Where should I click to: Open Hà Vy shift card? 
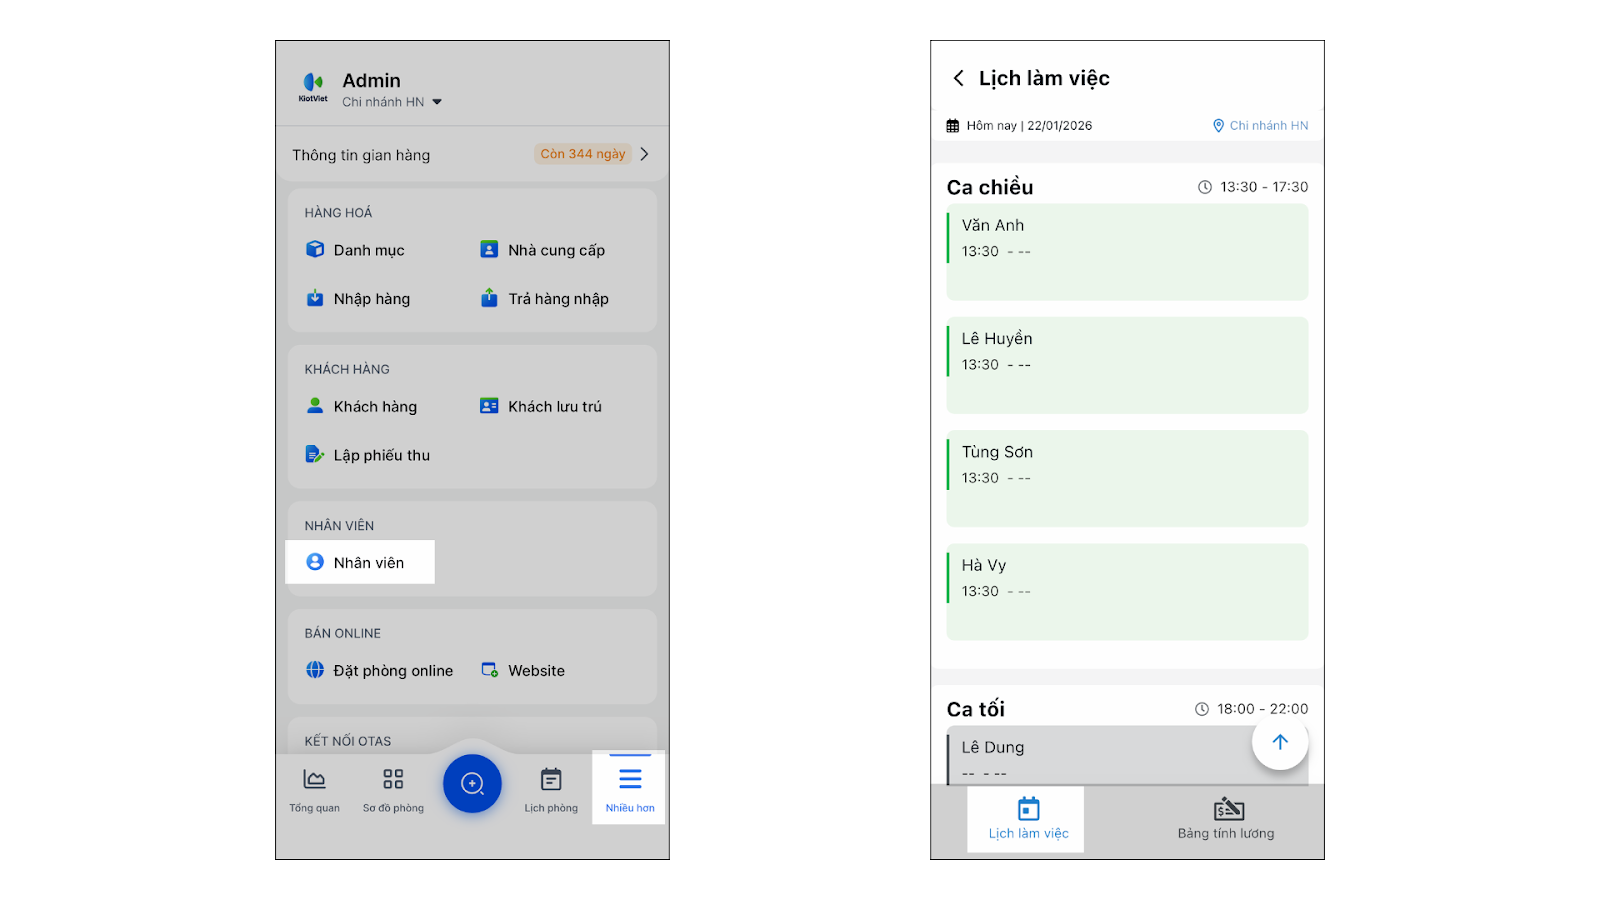click(1127, 591)
